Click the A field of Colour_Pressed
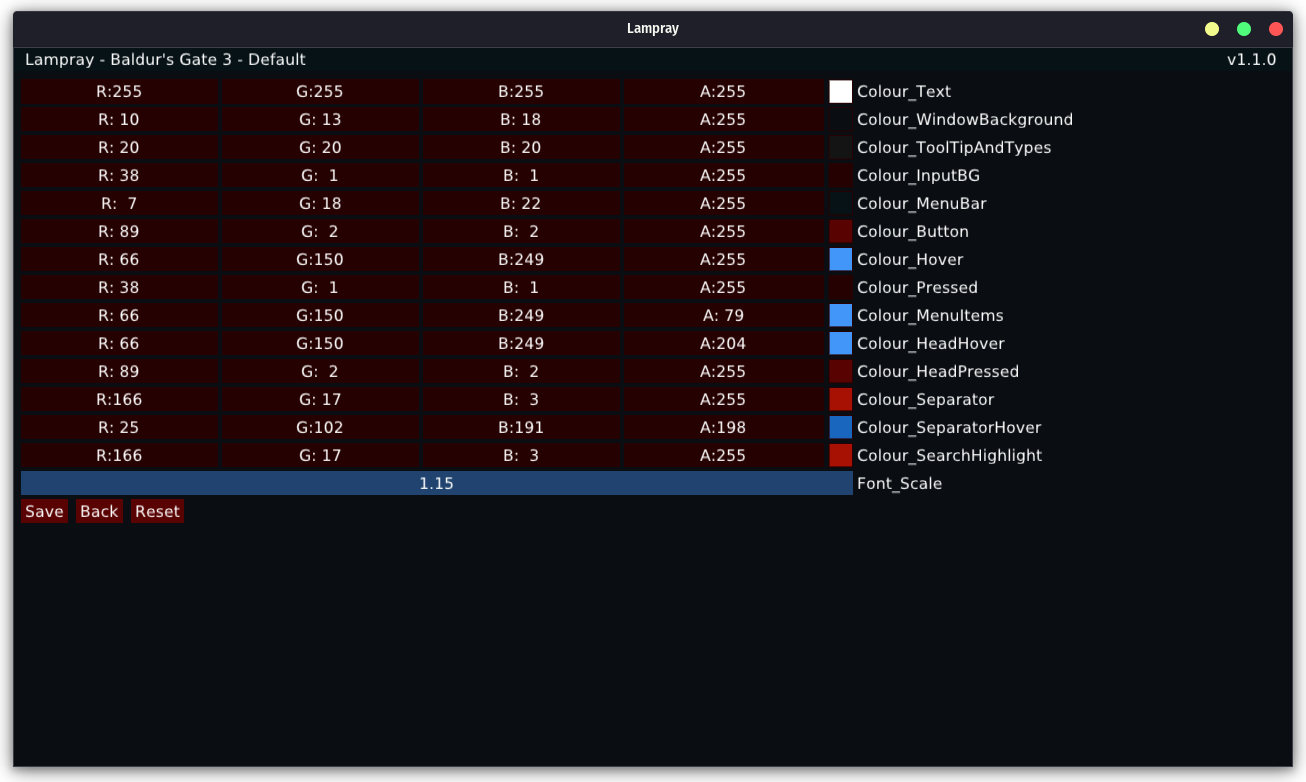The height and width of the screenshot is (782, 1306). (723, 287)
